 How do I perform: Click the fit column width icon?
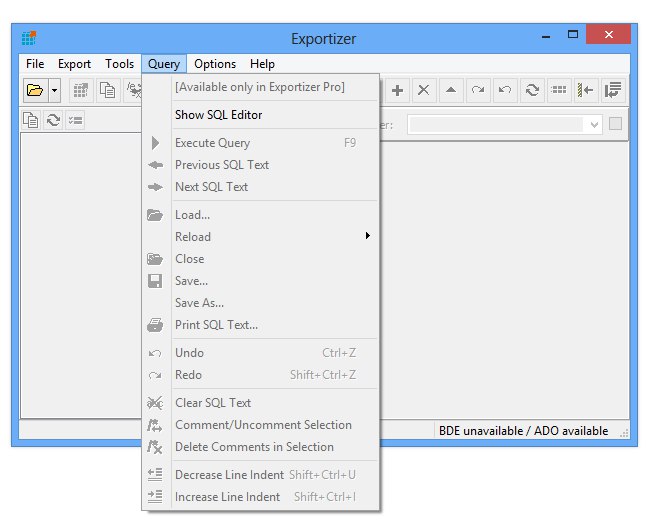pos(586,90)
